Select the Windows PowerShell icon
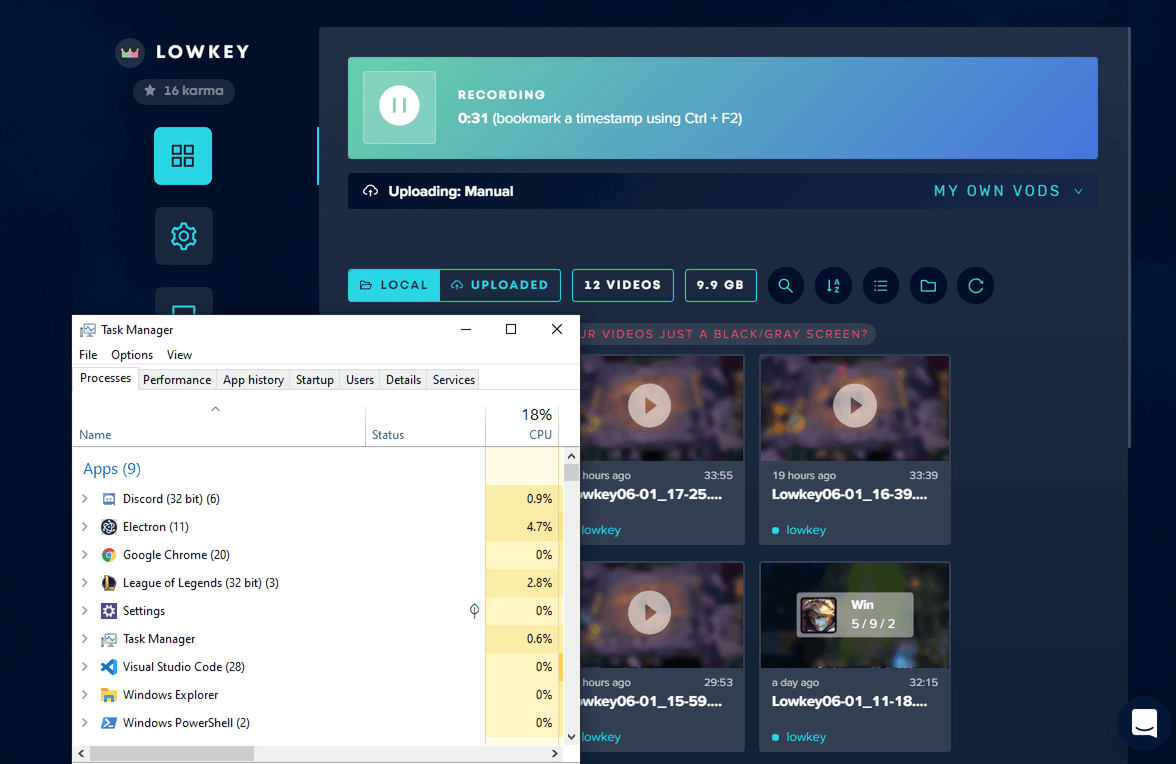Viewport: 1176px width, 764px height. pyautogui.click(x=109, y=723)
